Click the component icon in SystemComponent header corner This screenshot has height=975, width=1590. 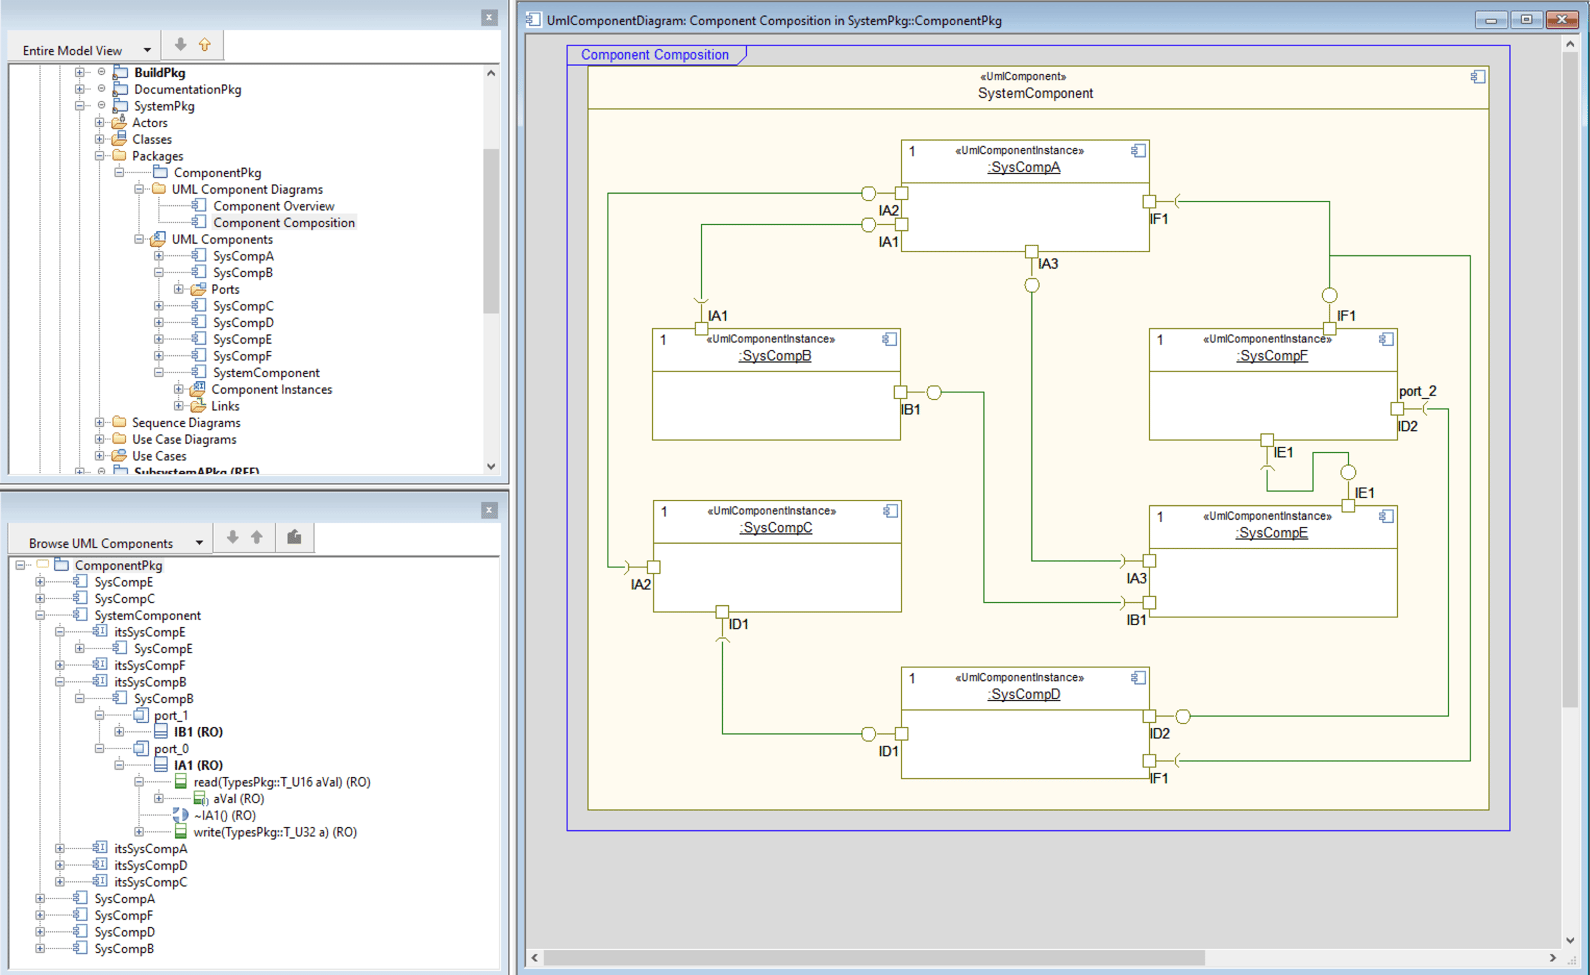pos(1477,77)
